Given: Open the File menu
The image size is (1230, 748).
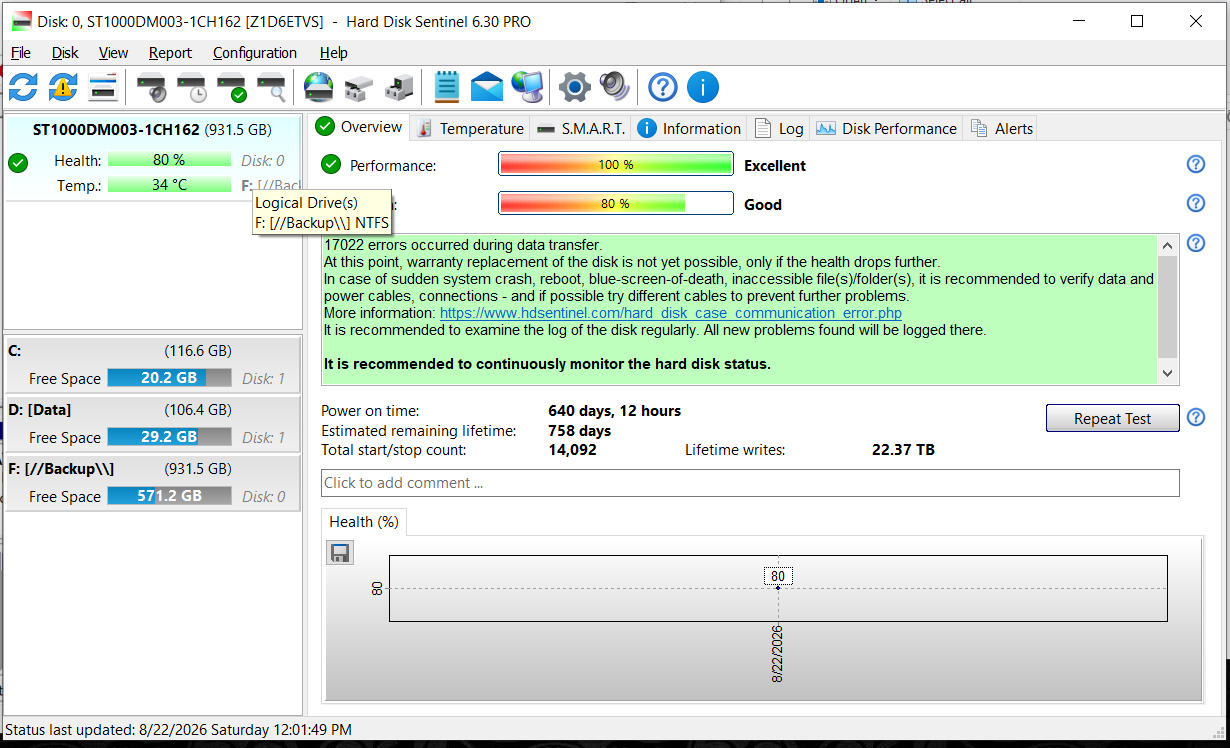Looking at the screenshot, I should click(x=21, y=53).
